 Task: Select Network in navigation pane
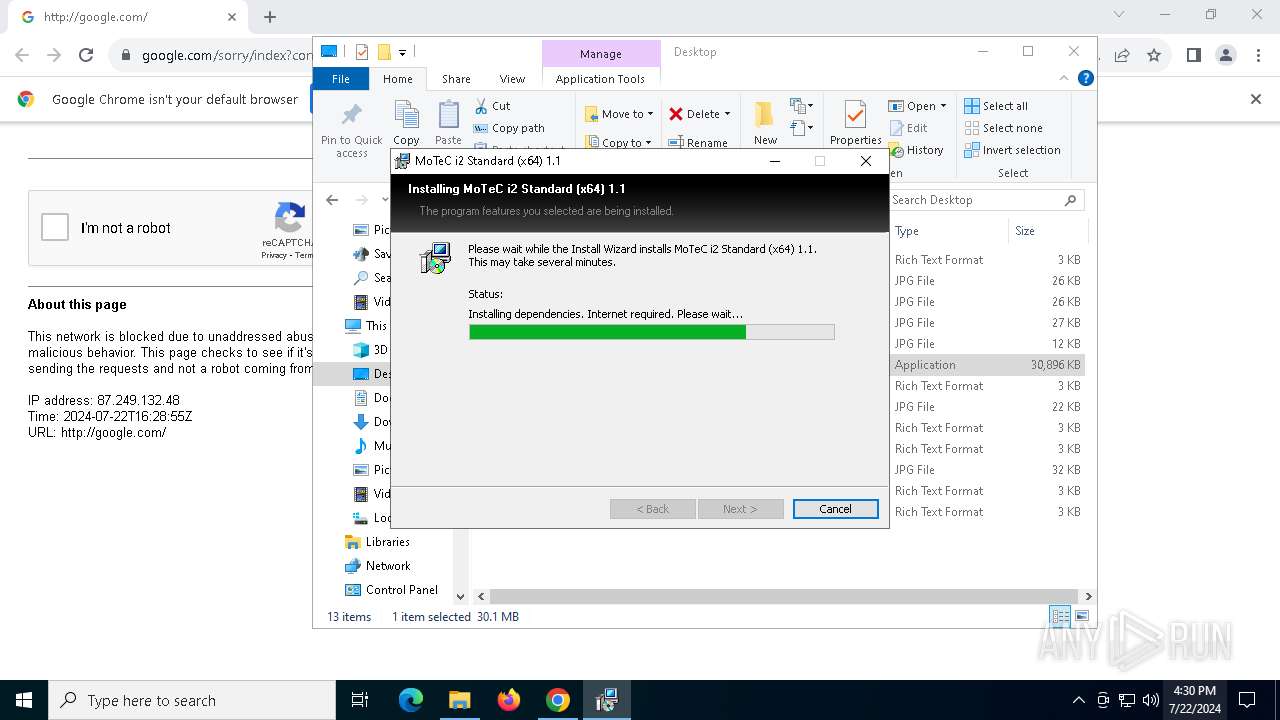pos(388,566)
